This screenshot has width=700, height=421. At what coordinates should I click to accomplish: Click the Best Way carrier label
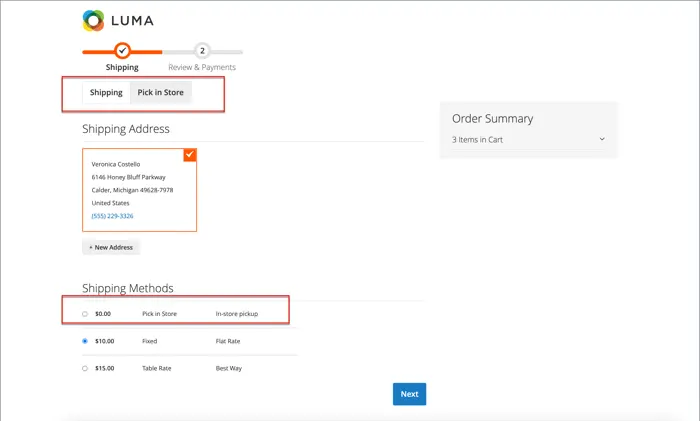(x=229, y=368)
